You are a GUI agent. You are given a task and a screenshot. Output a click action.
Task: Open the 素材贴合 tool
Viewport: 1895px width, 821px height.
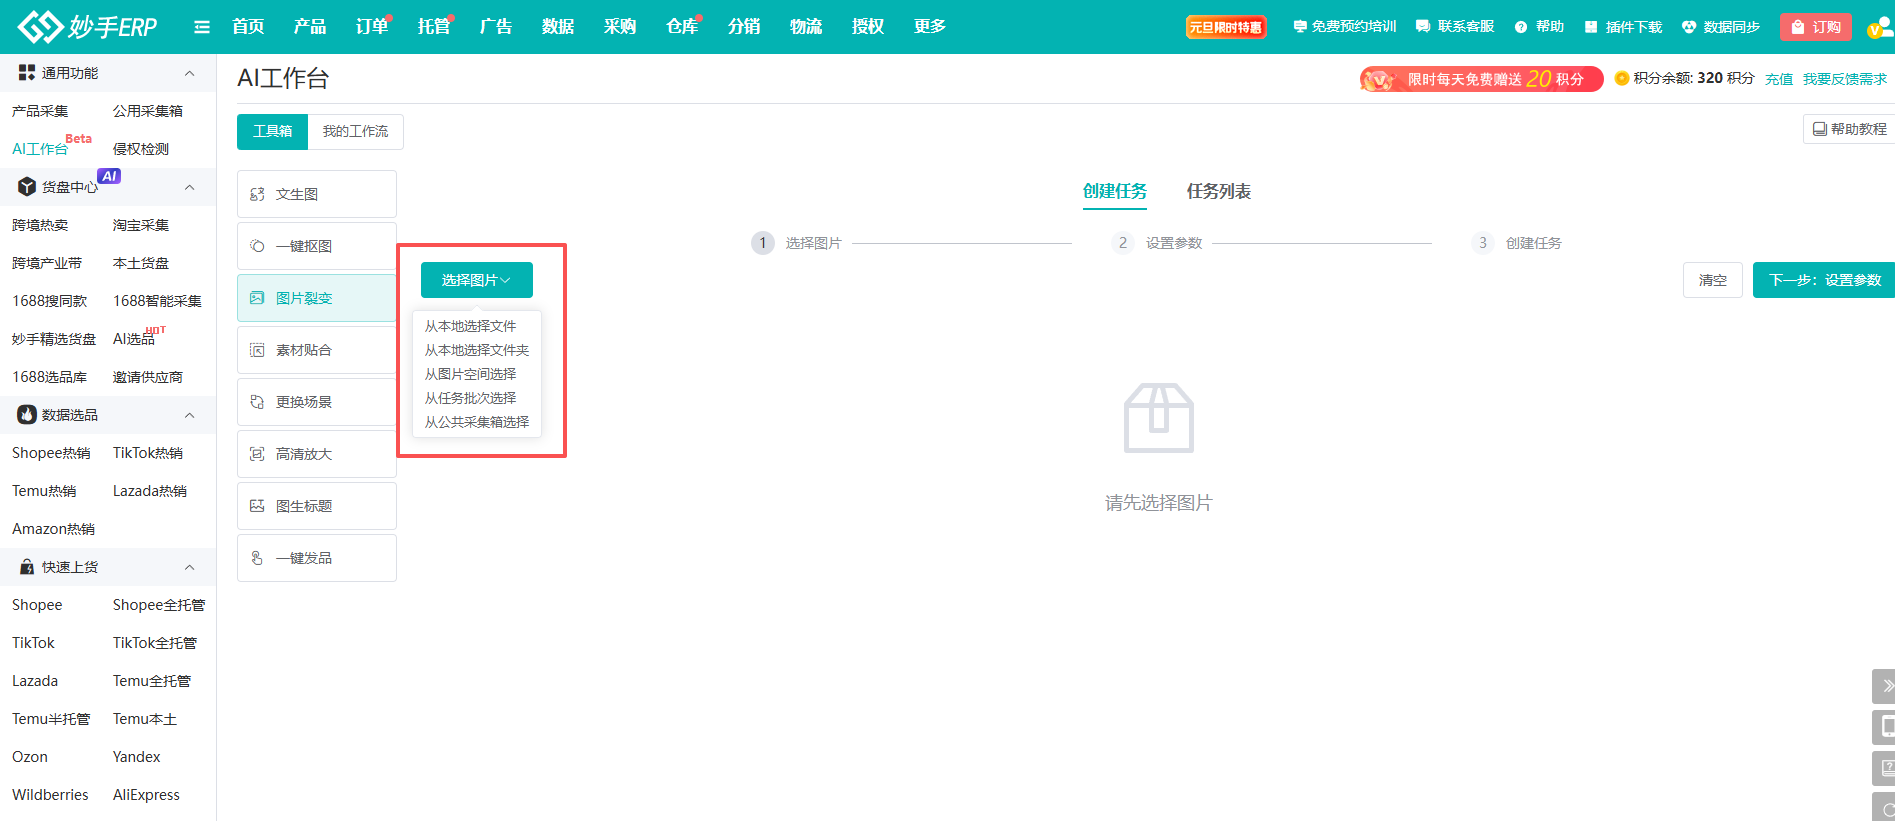click(316, 350)
